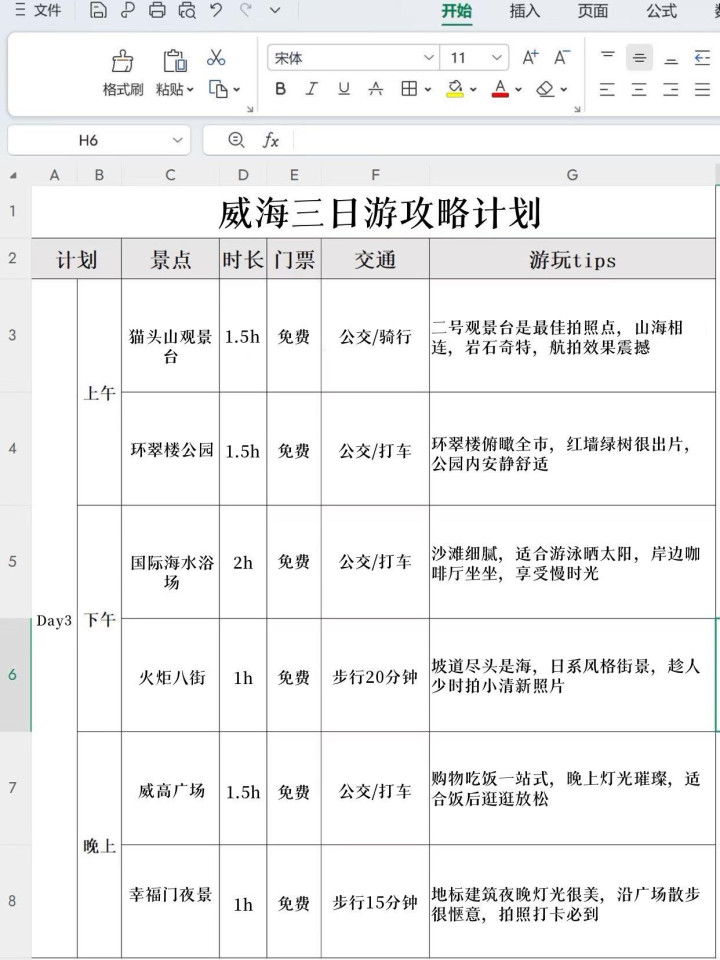Select the cell containing 火炬八街
Viewport: 720px width, 960px height.
pos(171,677)
